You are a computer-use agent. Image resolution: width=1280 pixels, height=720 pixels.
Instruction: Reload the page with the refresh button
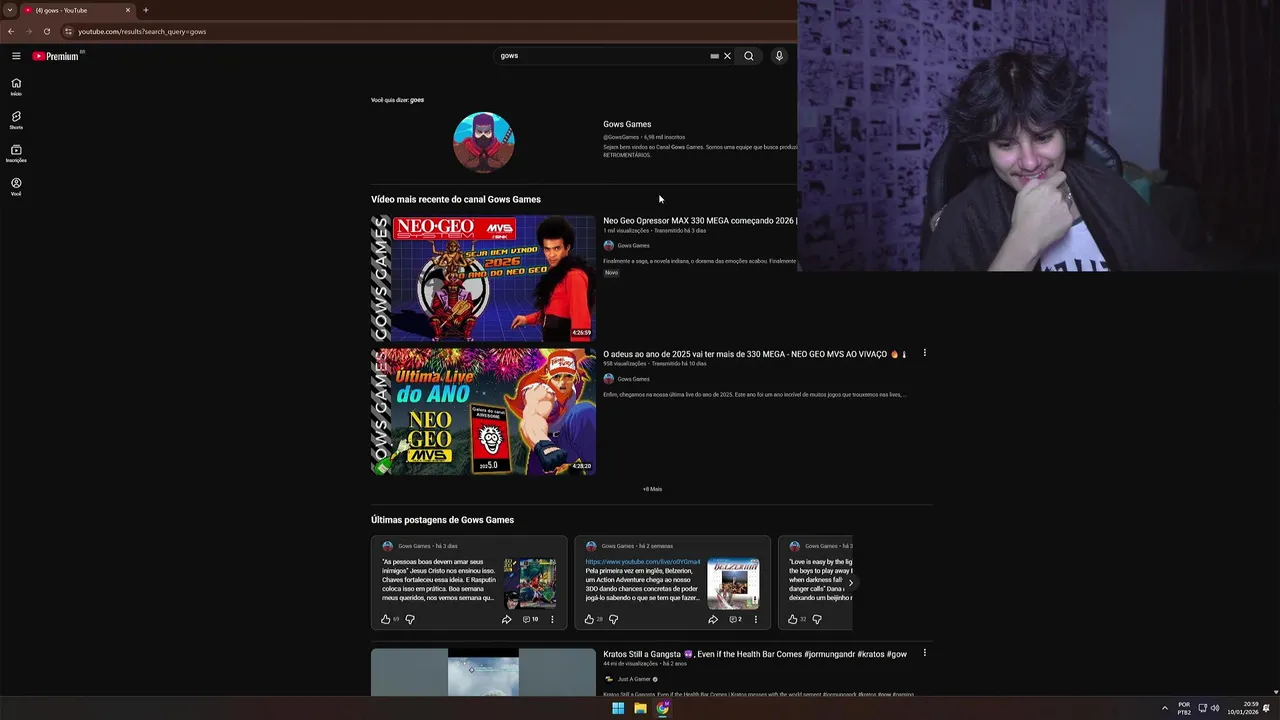(46, 31)
